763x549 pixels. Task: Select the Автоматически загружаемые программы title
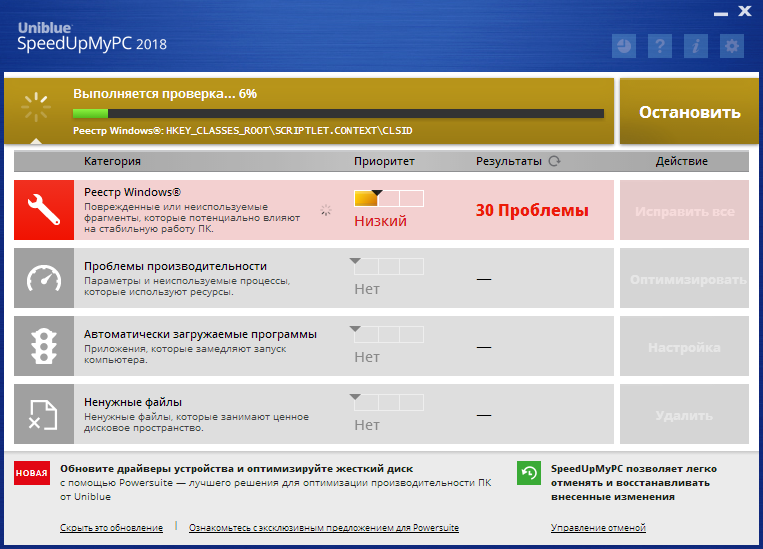click(200, 334)
